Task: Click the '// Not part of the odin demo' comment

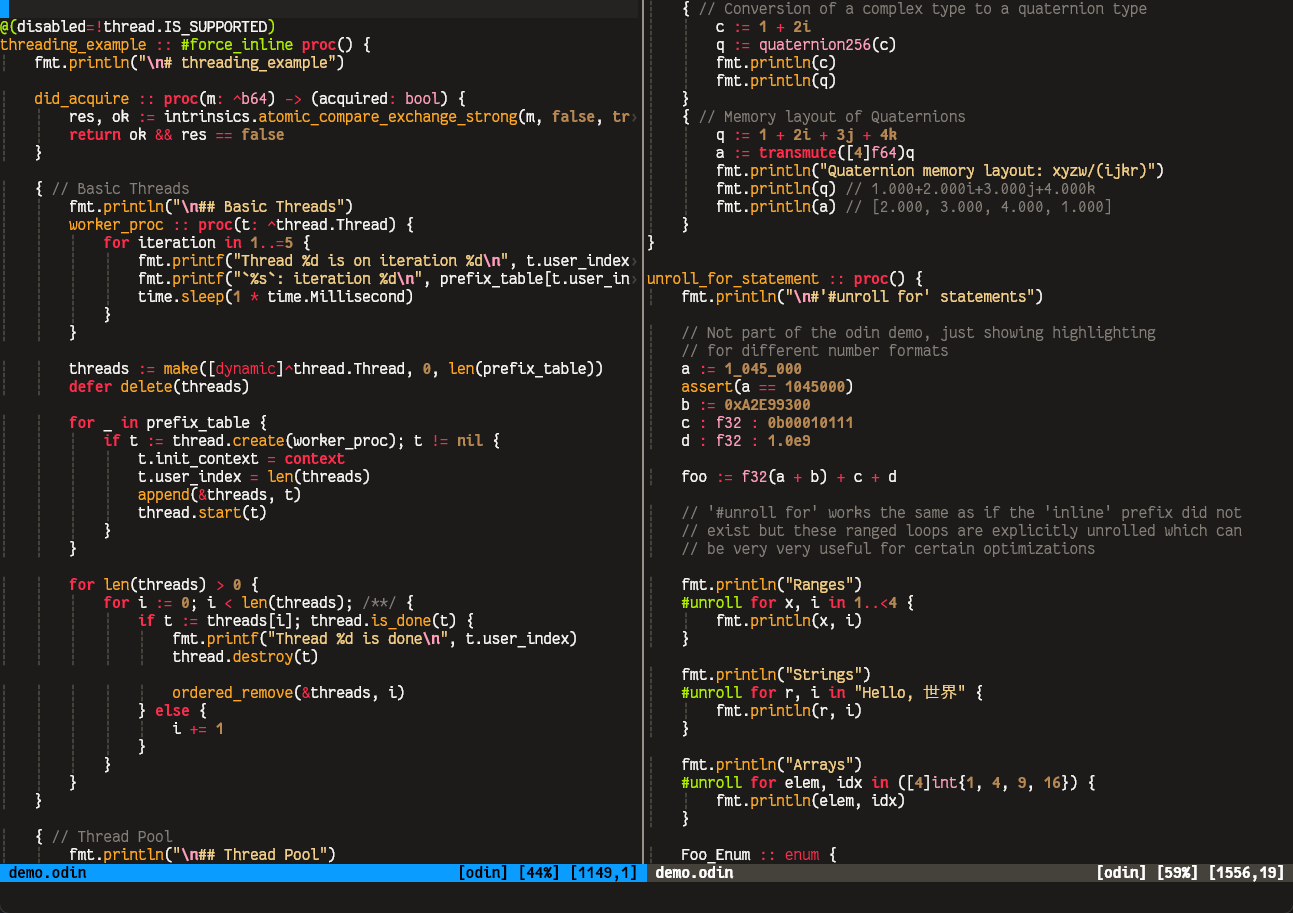Action: [x=918, y=333]
